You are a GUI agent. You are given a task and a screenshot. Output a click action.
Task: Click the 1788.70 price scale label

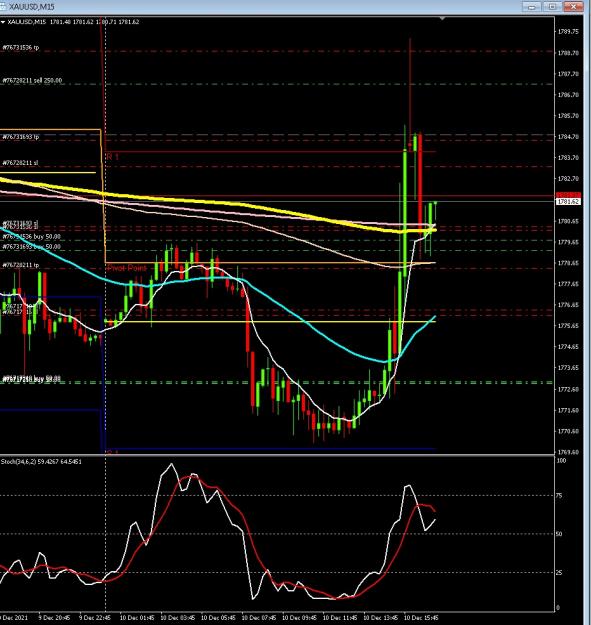coord(568,53)
